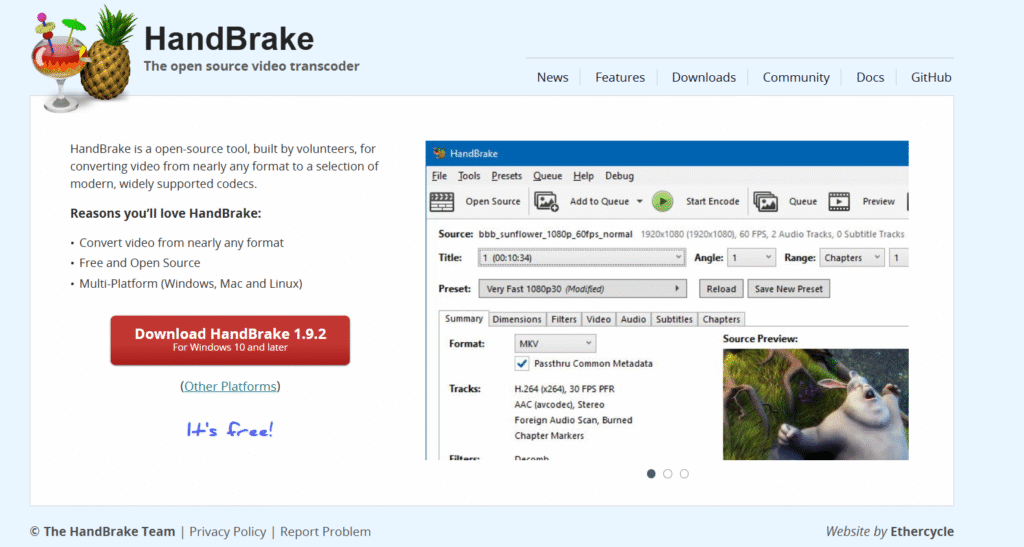Click the Open Source film clapper icon
Screen dimensions: 1024x547
[442, 202]
